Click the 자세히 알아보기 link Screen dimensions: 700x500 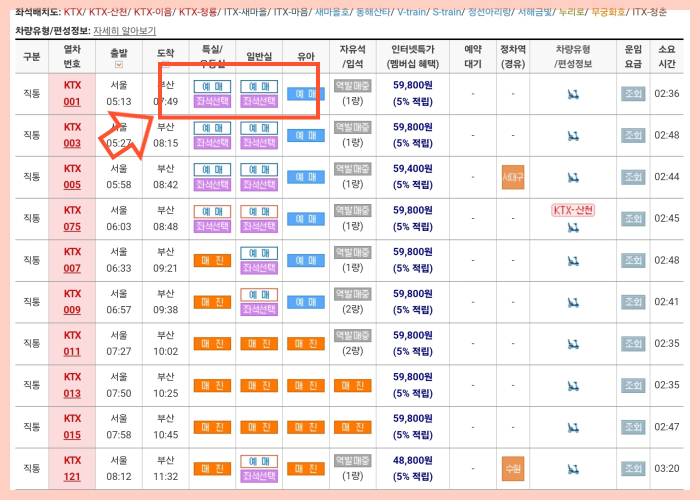[x=125, y=31]
